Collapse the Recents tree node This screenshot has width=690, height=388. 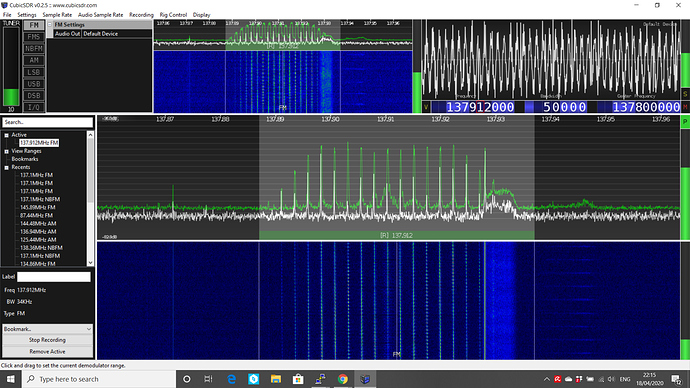[x=7, y=168]
